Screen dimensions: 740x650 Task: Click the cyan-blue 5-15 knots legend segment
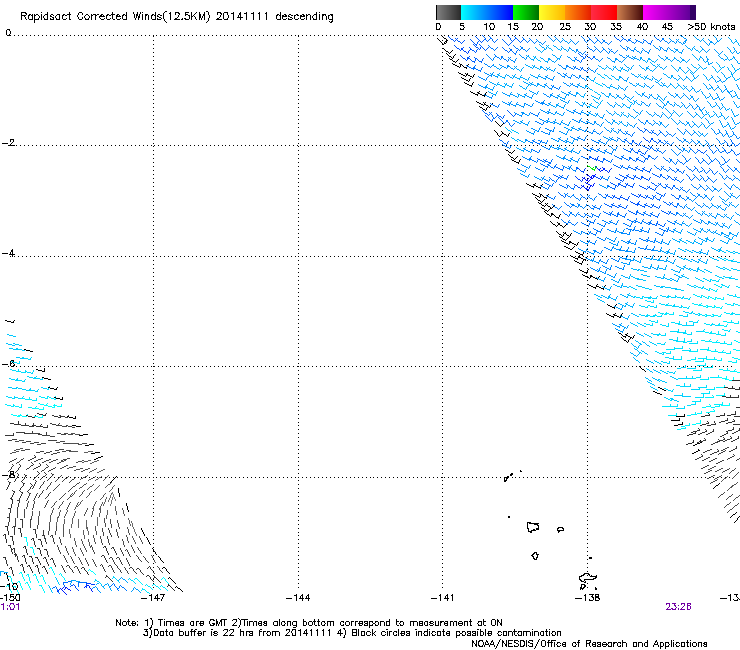click(x=487, y=12)
